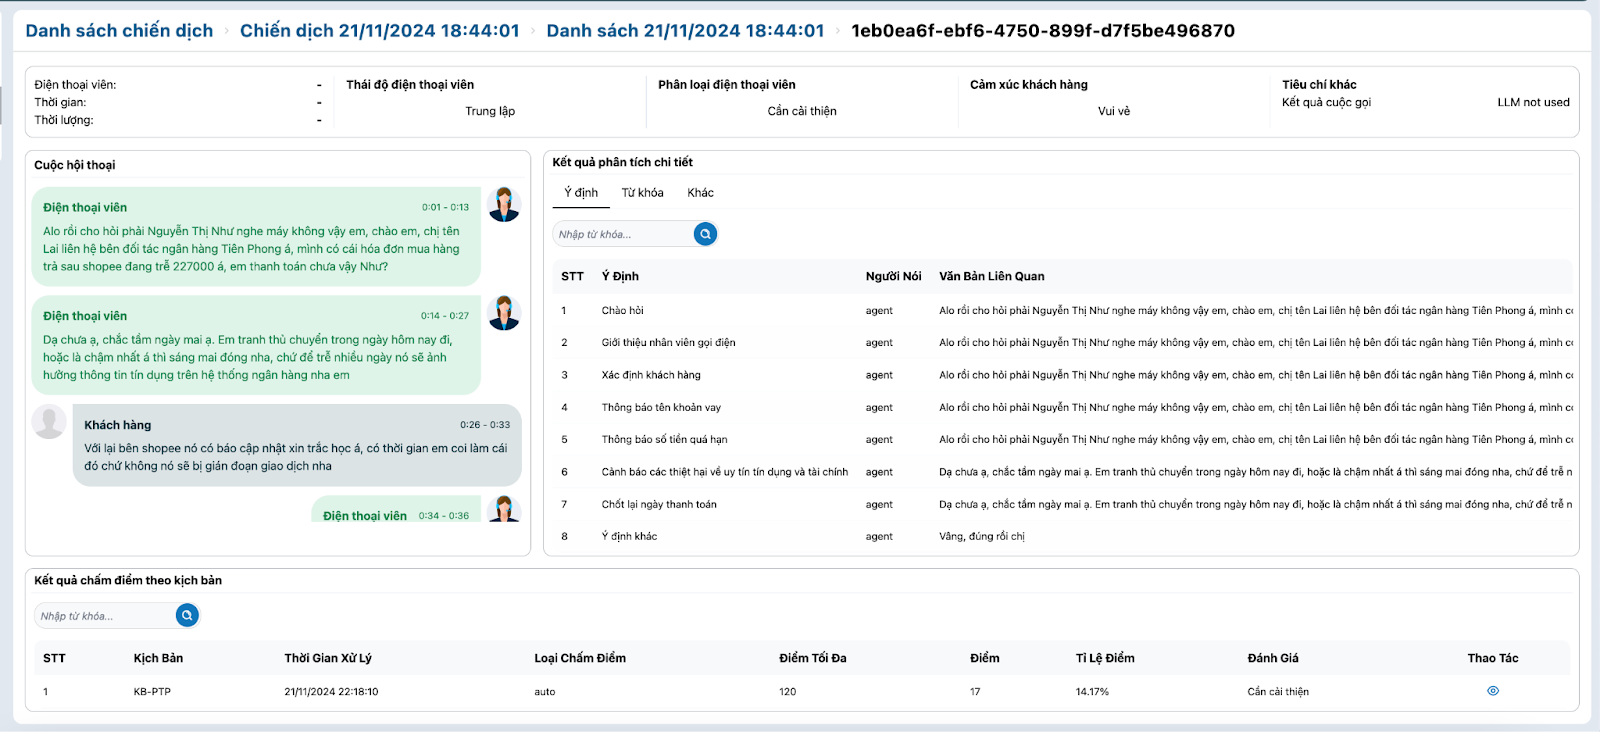This screenshot has height=732, width=1600.
Task: Select intent row 'Chốt lại ngày thanh toán'
Action: 1063,504
